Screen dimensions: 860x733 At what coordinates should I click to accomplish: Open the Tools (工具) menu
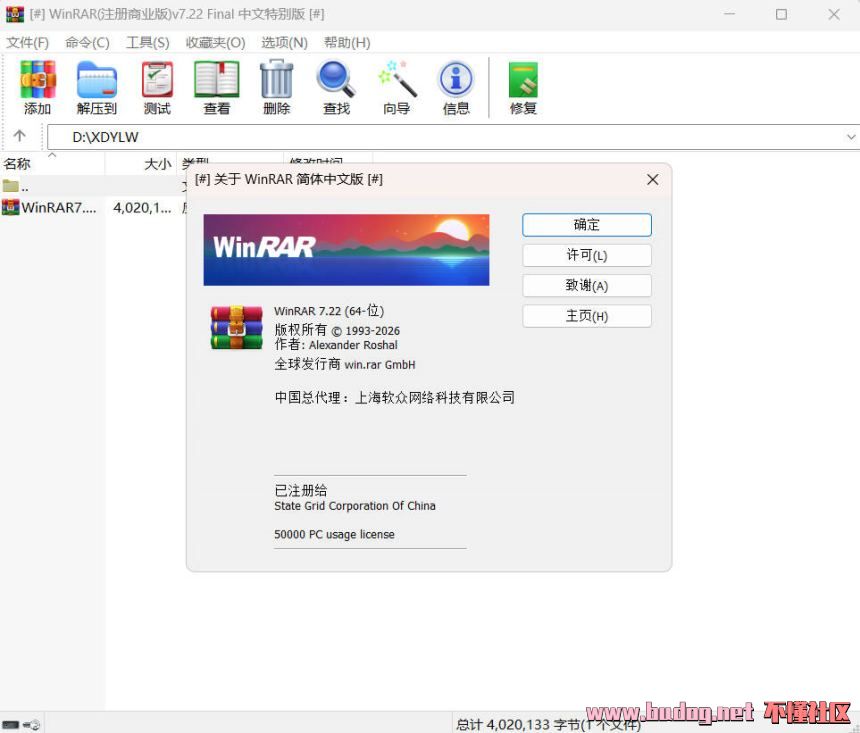pyautogui.click(x=148, y=43)
